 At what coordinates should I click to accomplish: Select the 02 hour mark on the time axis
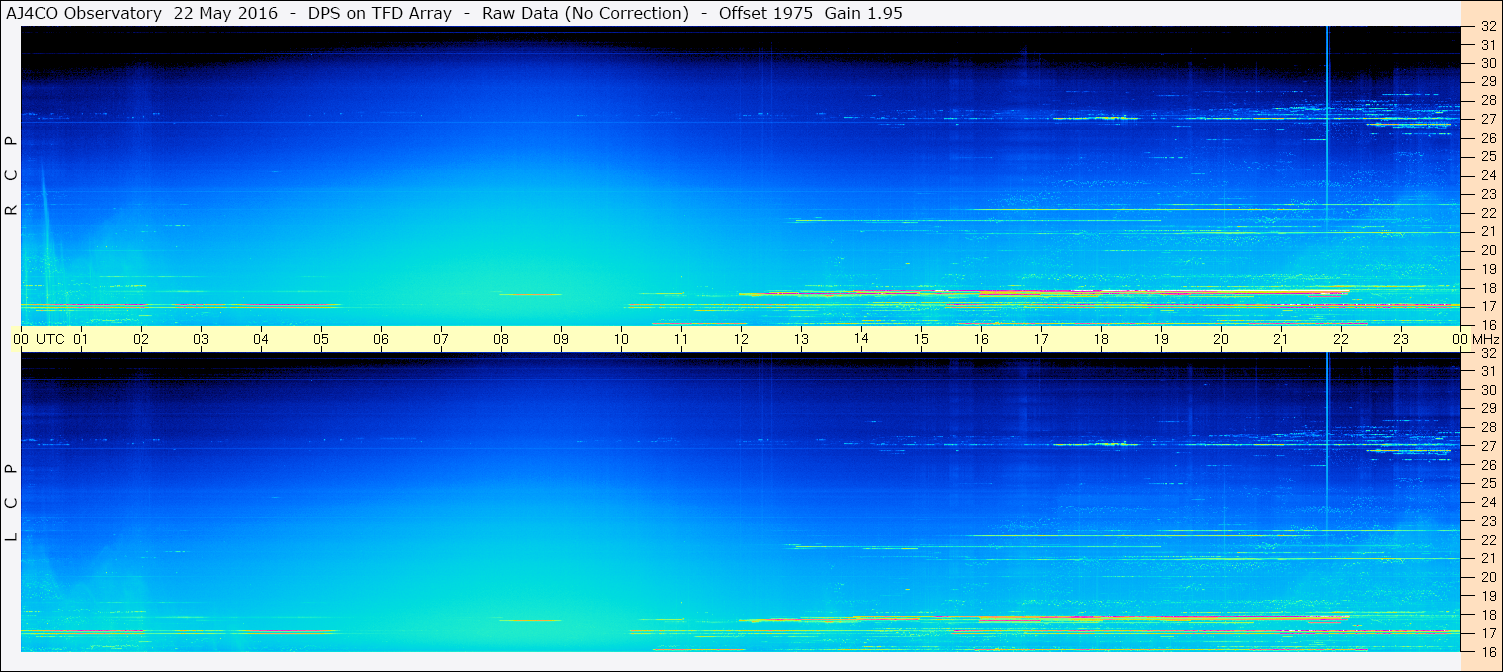(141, 339)
